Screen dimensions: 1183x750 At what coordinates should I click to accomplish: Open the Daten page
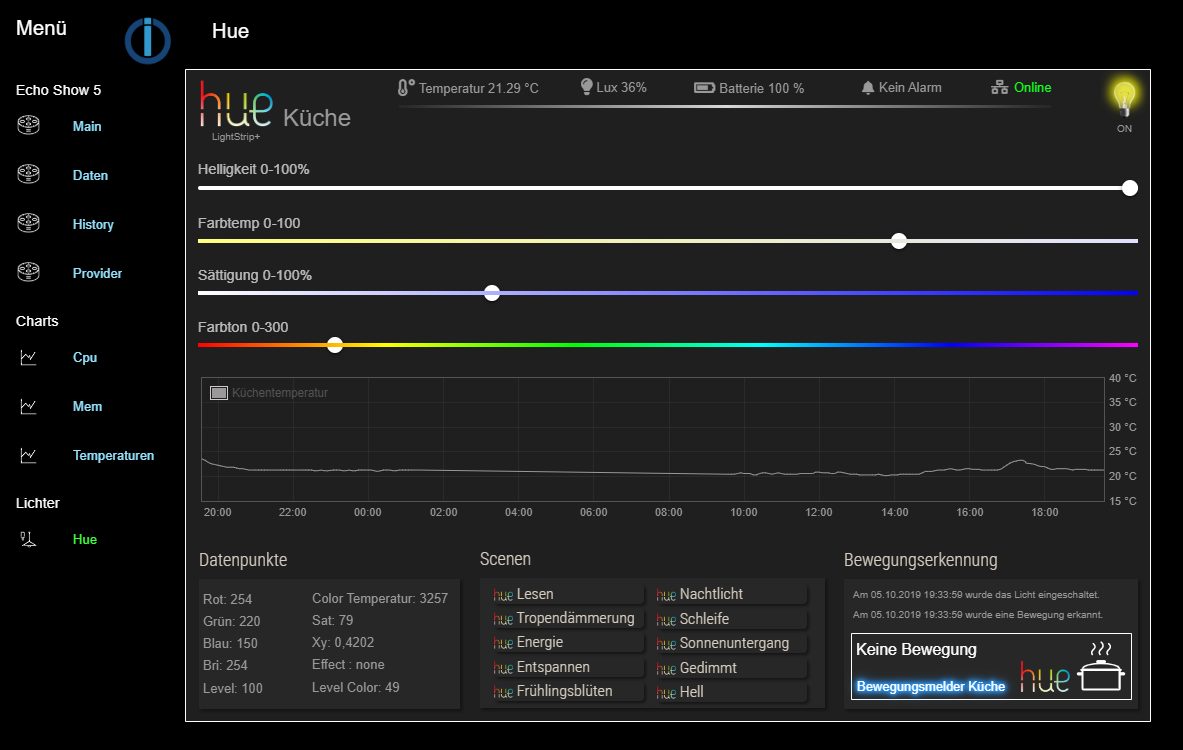click(90, 175)
